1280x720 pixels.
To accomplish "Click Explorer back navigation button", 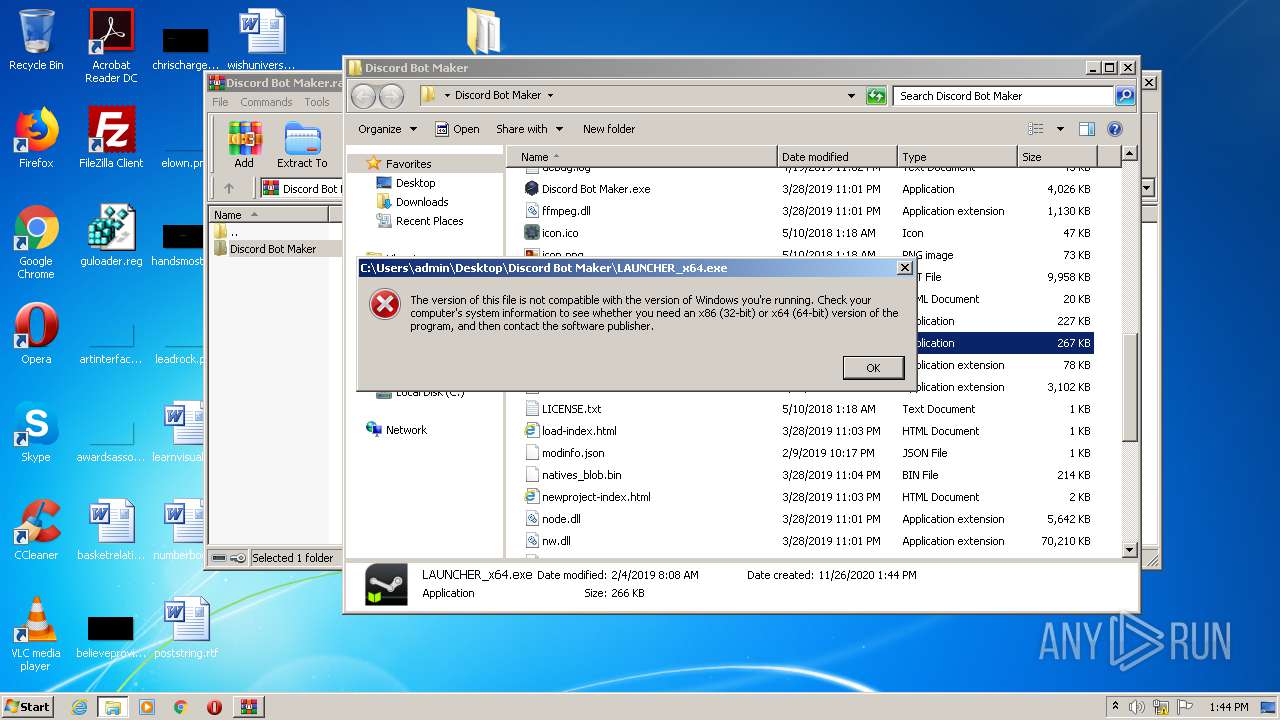I will [x=363, y=96].
